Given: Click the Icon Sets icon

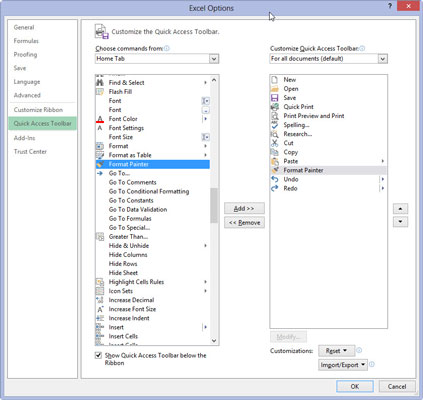Looking at the screenshot, I should click(x=100, y=291).
